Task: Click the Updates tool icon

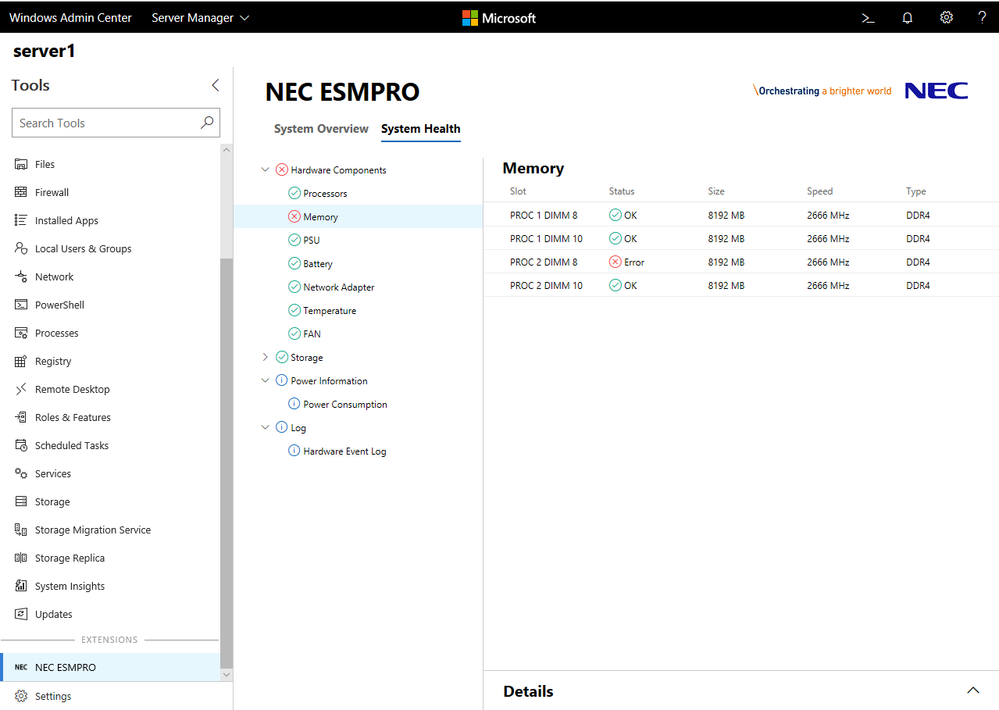Action: [21, 614]
